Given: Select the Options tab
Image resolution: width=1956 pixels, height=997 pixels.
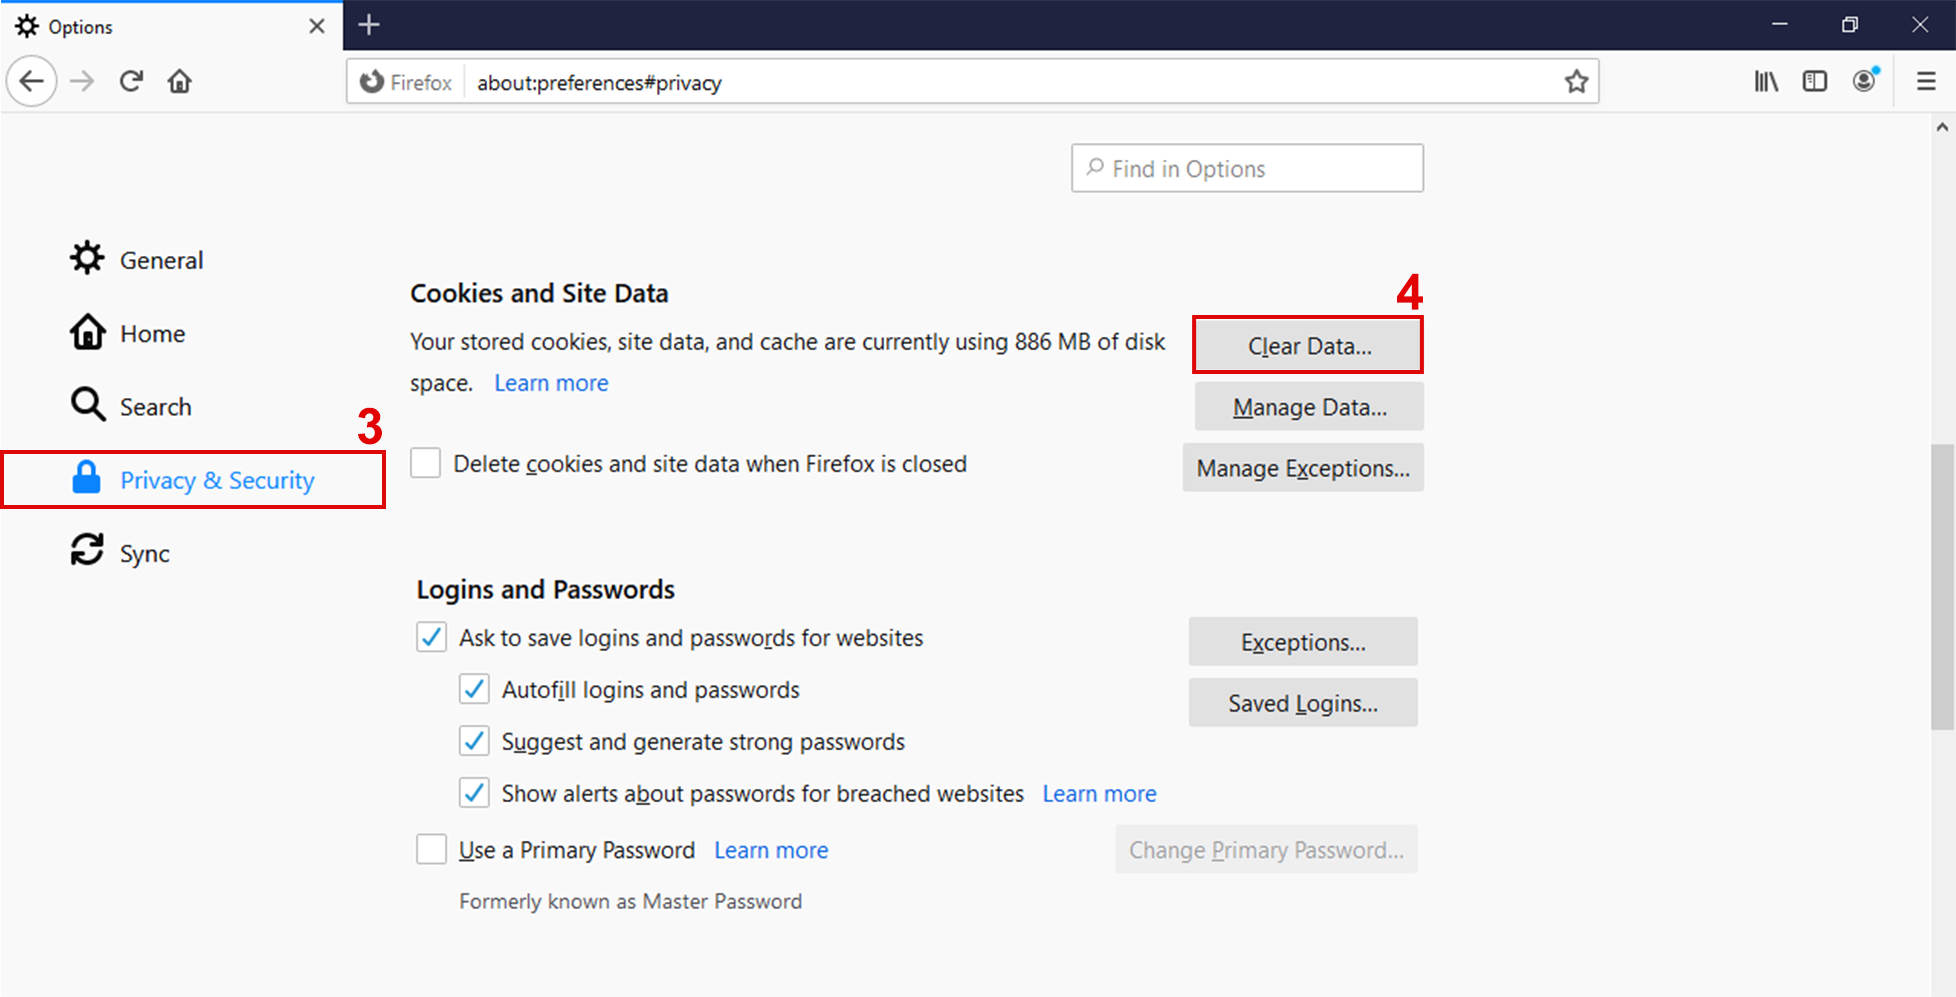Looking at the screenshot, I should coord(171,26).
